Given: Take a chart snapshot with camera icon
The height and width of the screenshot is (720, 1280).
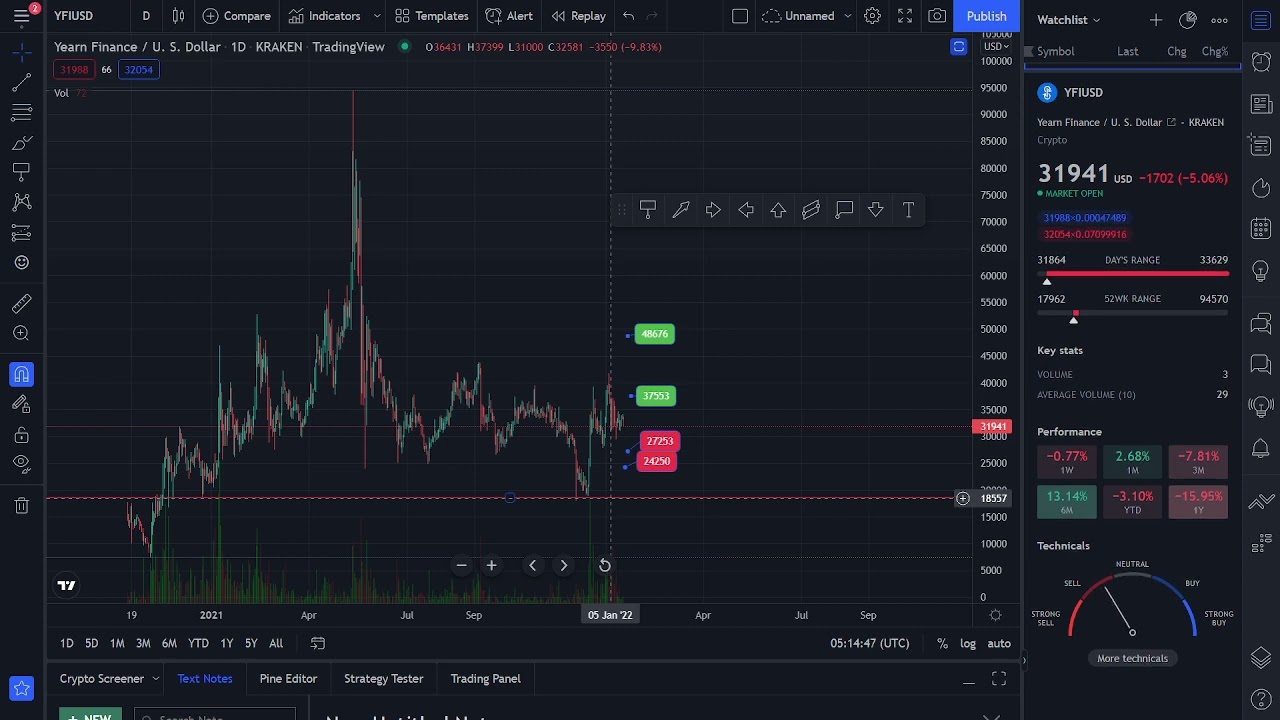Looking at the screenshot, I should click(x=937, y=16).
